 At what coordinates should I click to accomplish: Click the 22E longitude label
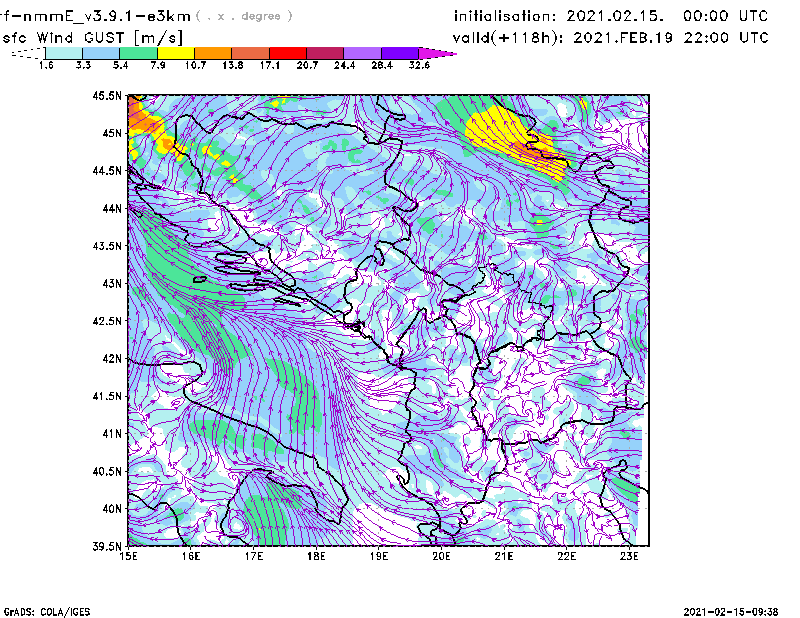pyautogui.click(x=567, y=556)
